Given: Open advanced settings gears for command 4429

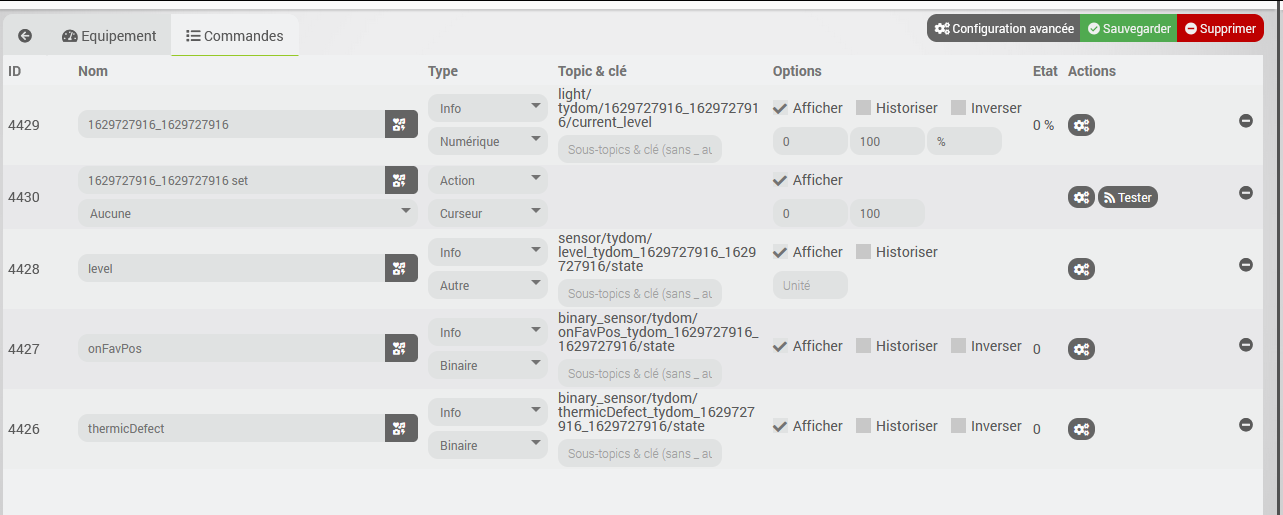Looking at the screenshot, I should [x=1081, y=125].
